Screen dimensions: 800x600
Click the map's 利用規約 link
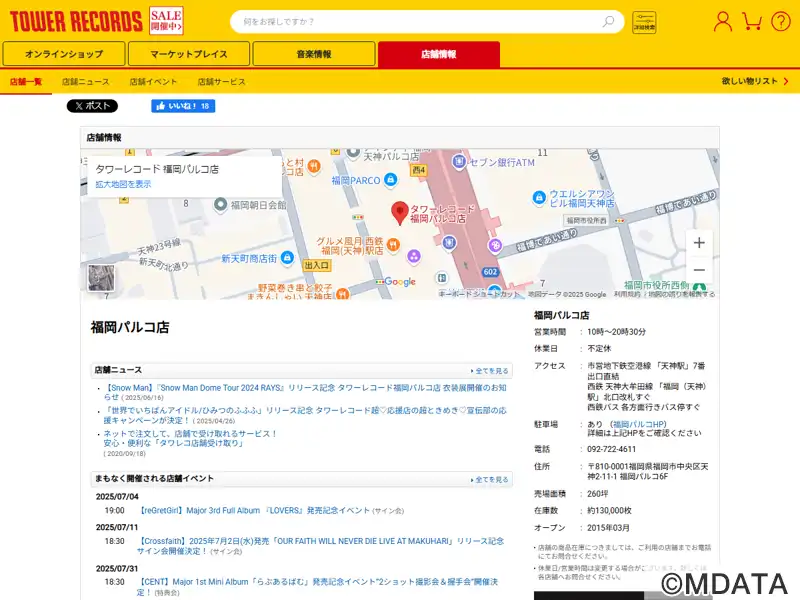[x=627, y=294]
